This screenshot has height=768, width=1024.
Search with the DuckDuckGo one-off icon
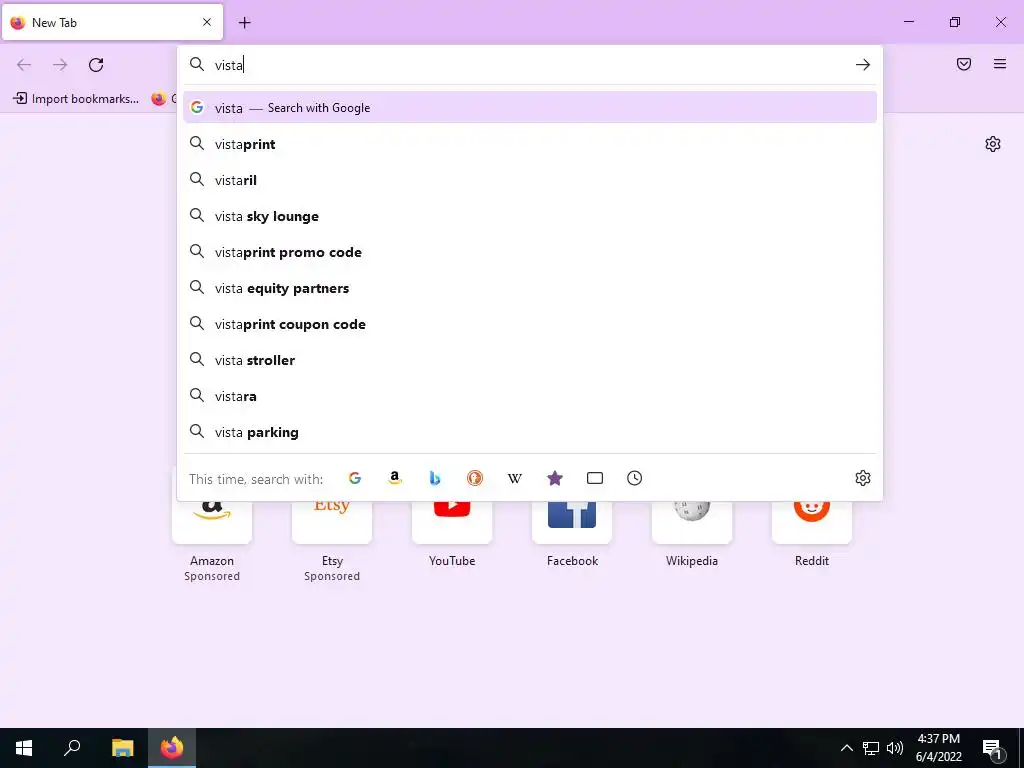pyautogui.click(x=475, y=478)
